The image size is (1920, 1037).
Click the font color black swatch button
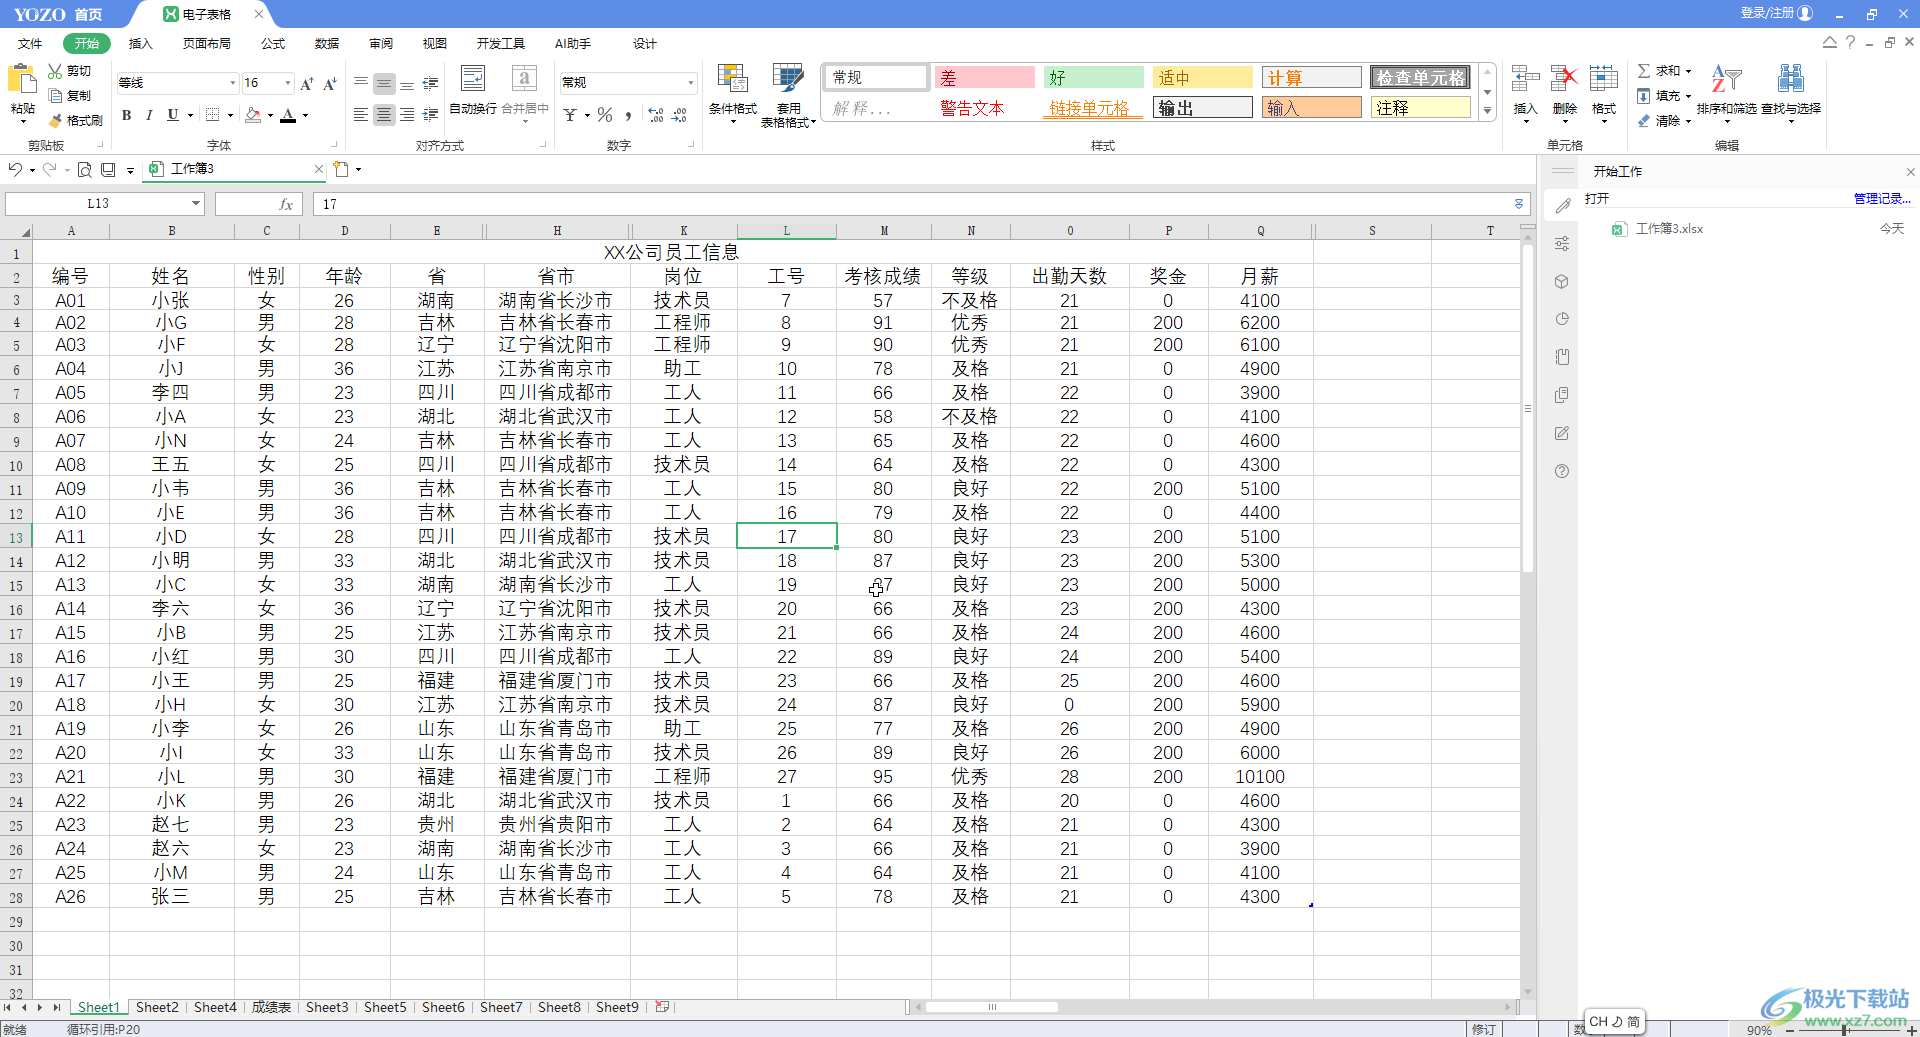288,115
